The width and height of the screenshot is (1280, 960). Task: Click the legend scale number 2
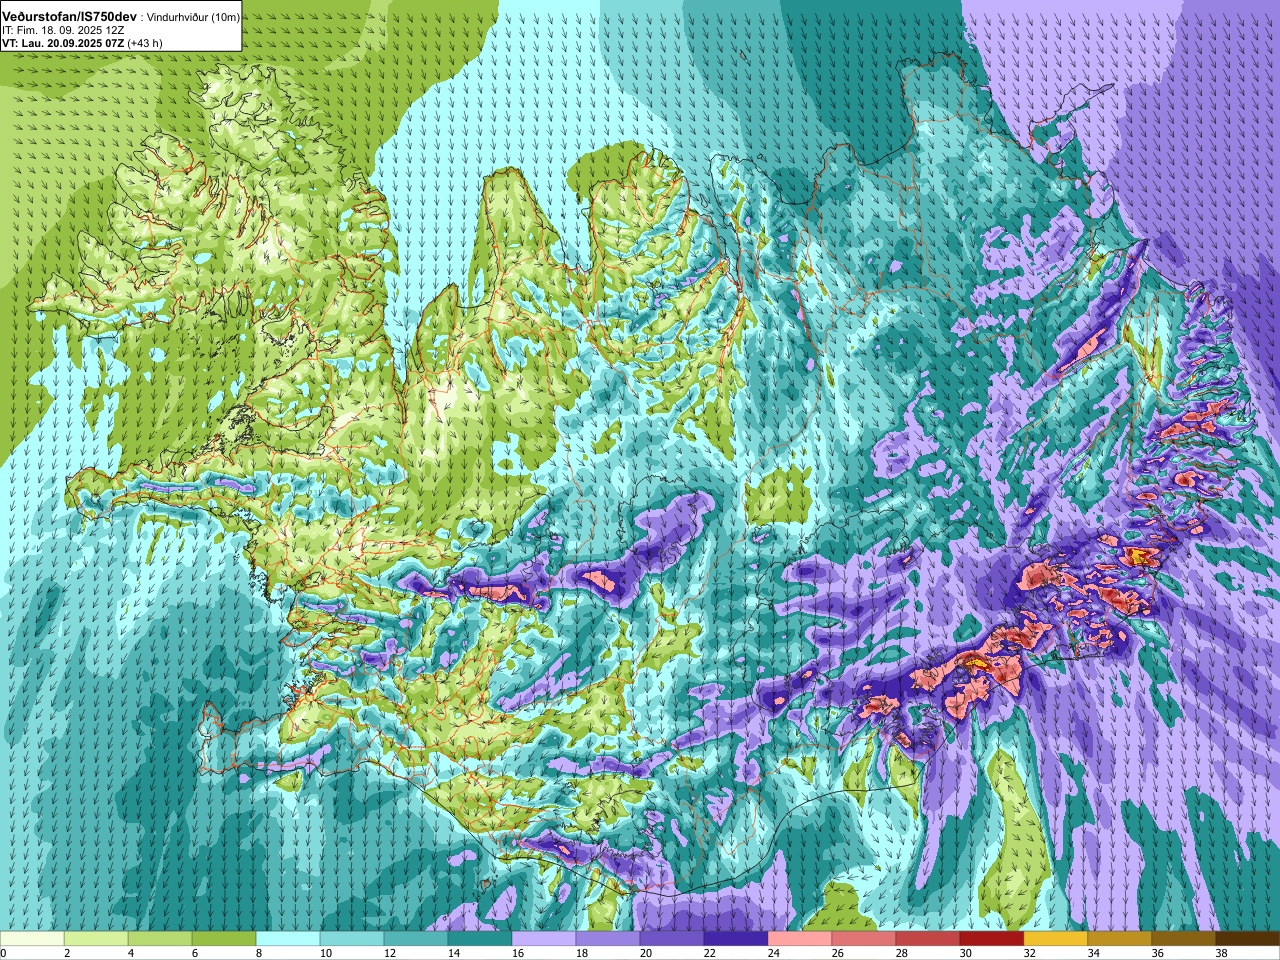coord(67,953)
